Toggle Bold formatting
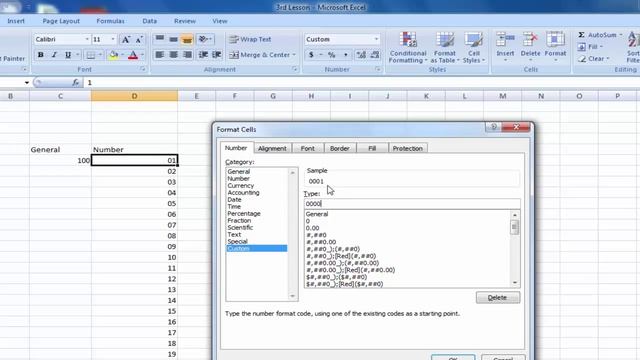 pos(40,55)
